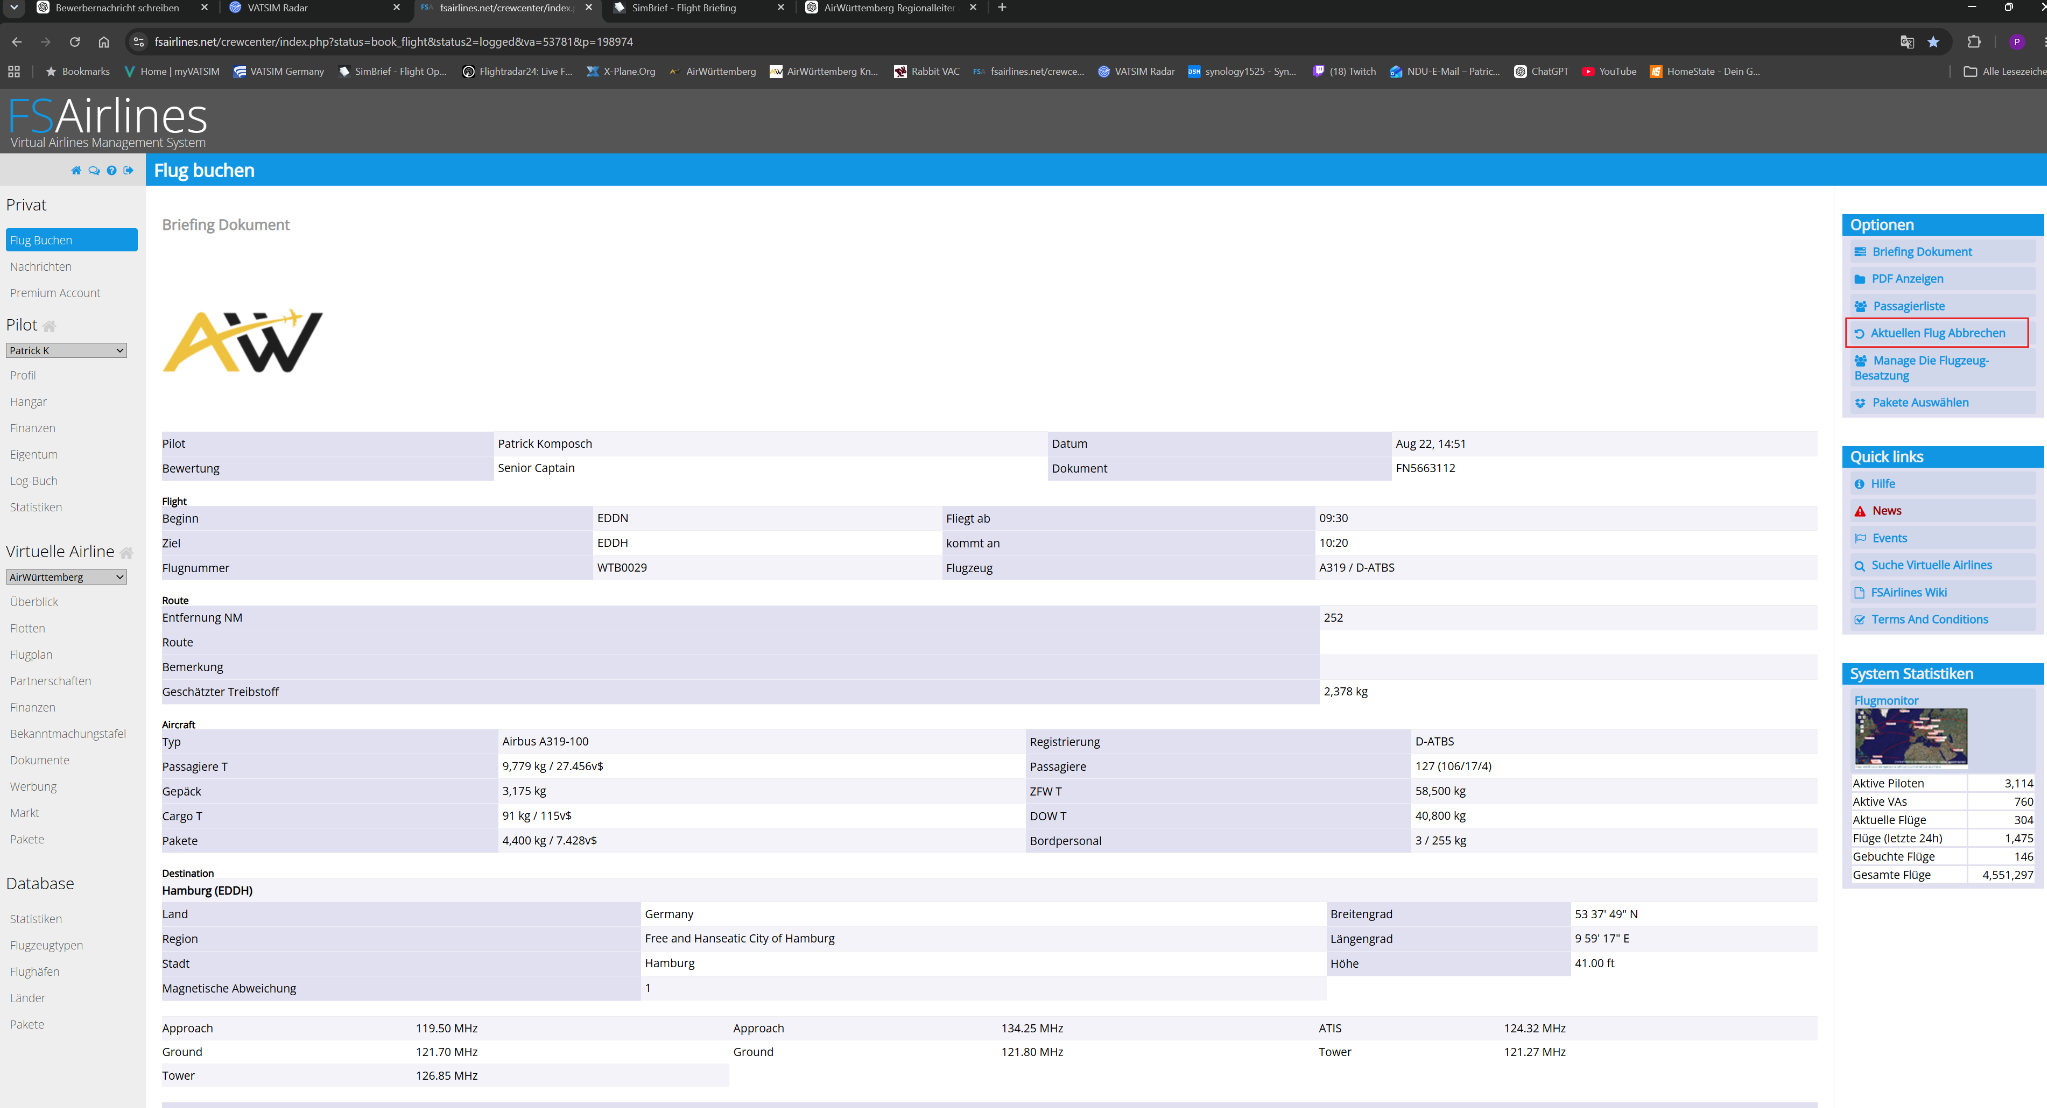Open PDF Anzeigen link
This screenshot has width=2047, height=1108.
1907,279
